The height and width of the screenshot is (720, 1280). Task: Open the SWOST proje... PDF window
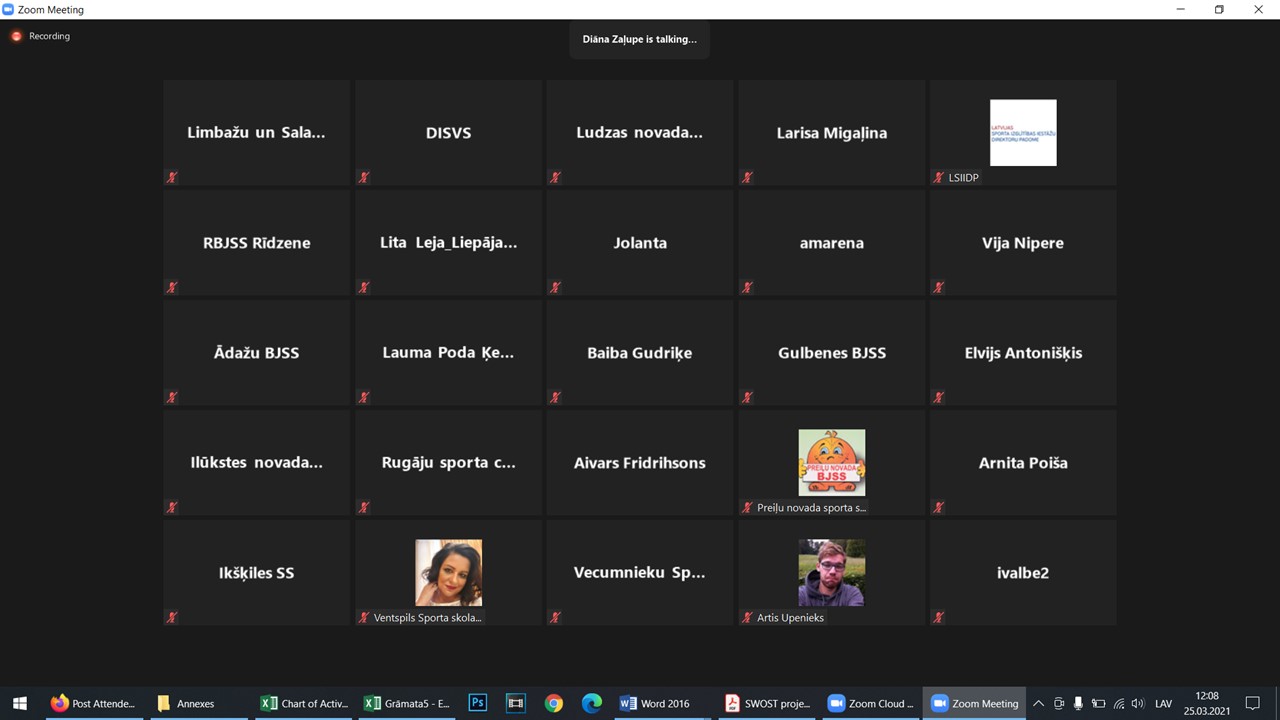coord(768,703)
